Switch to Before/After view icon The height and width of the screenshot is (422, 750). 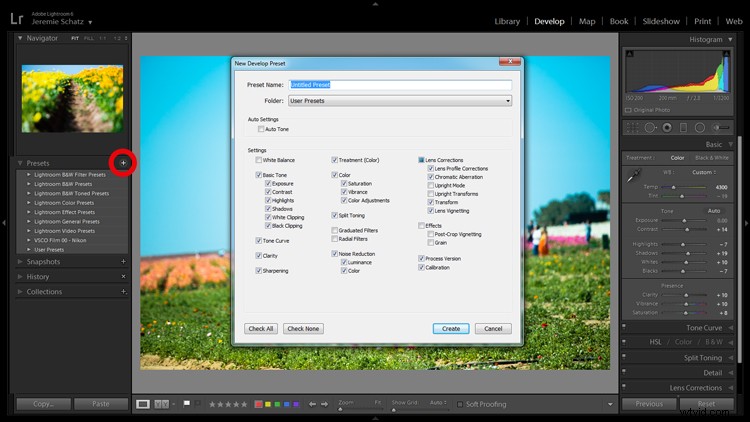click(162, 404)
